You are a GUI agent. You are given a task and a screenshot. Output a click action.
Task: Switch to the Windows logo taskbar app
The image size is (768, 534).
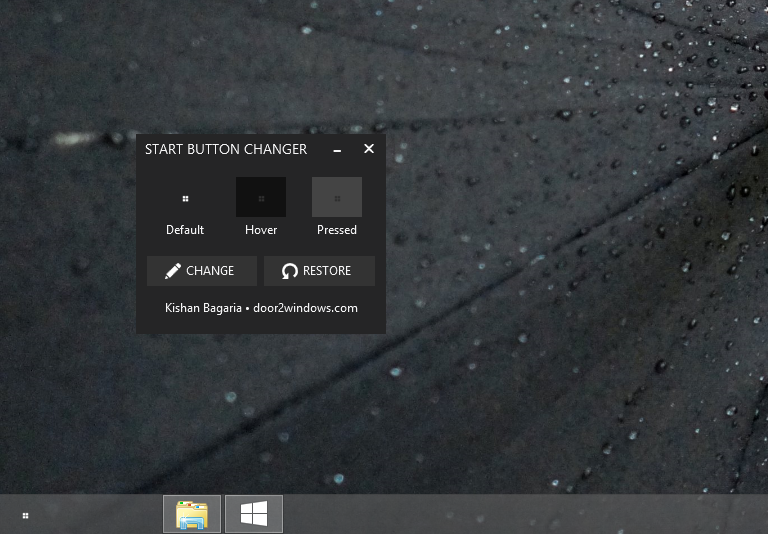(254, 514)
